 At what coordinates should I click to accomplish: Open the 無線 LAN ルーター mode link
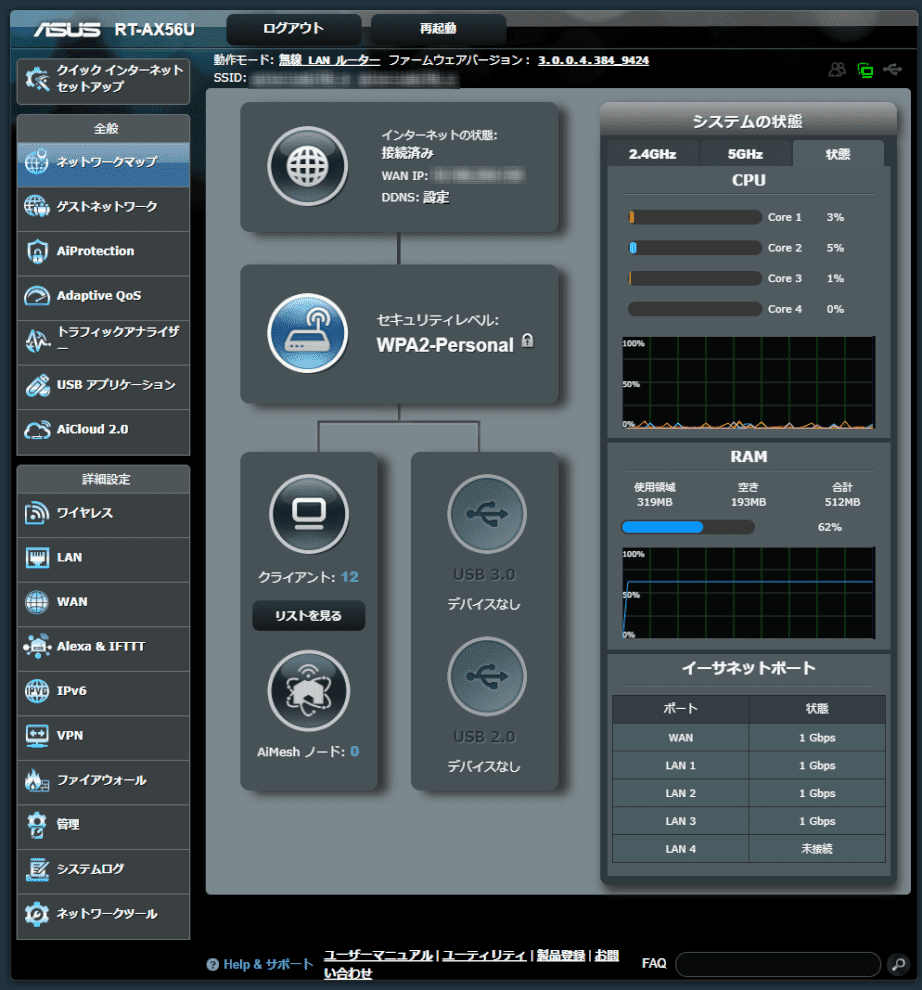click(330, 61)
